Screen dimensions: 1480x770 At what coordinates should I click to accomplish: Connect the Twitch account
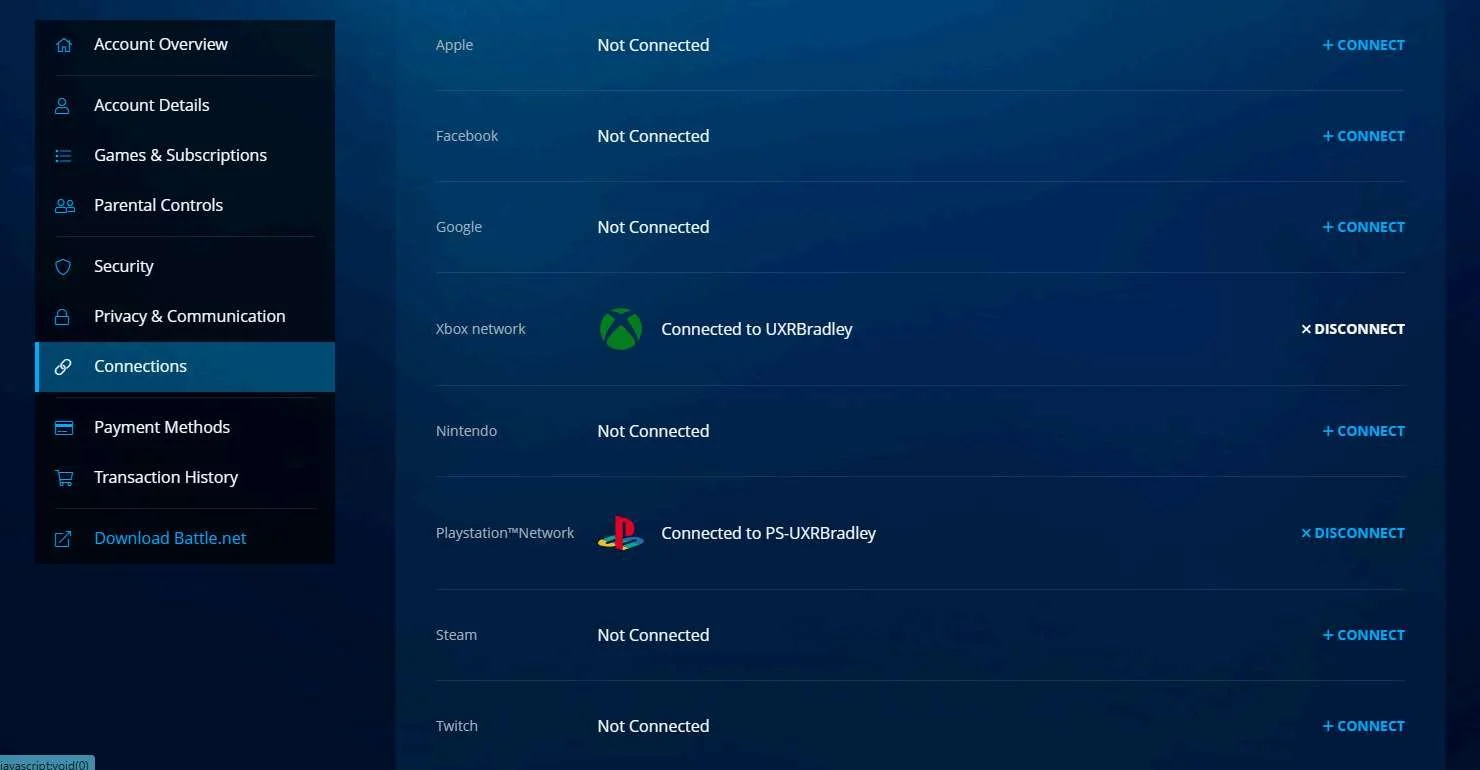coord(1364,726)
